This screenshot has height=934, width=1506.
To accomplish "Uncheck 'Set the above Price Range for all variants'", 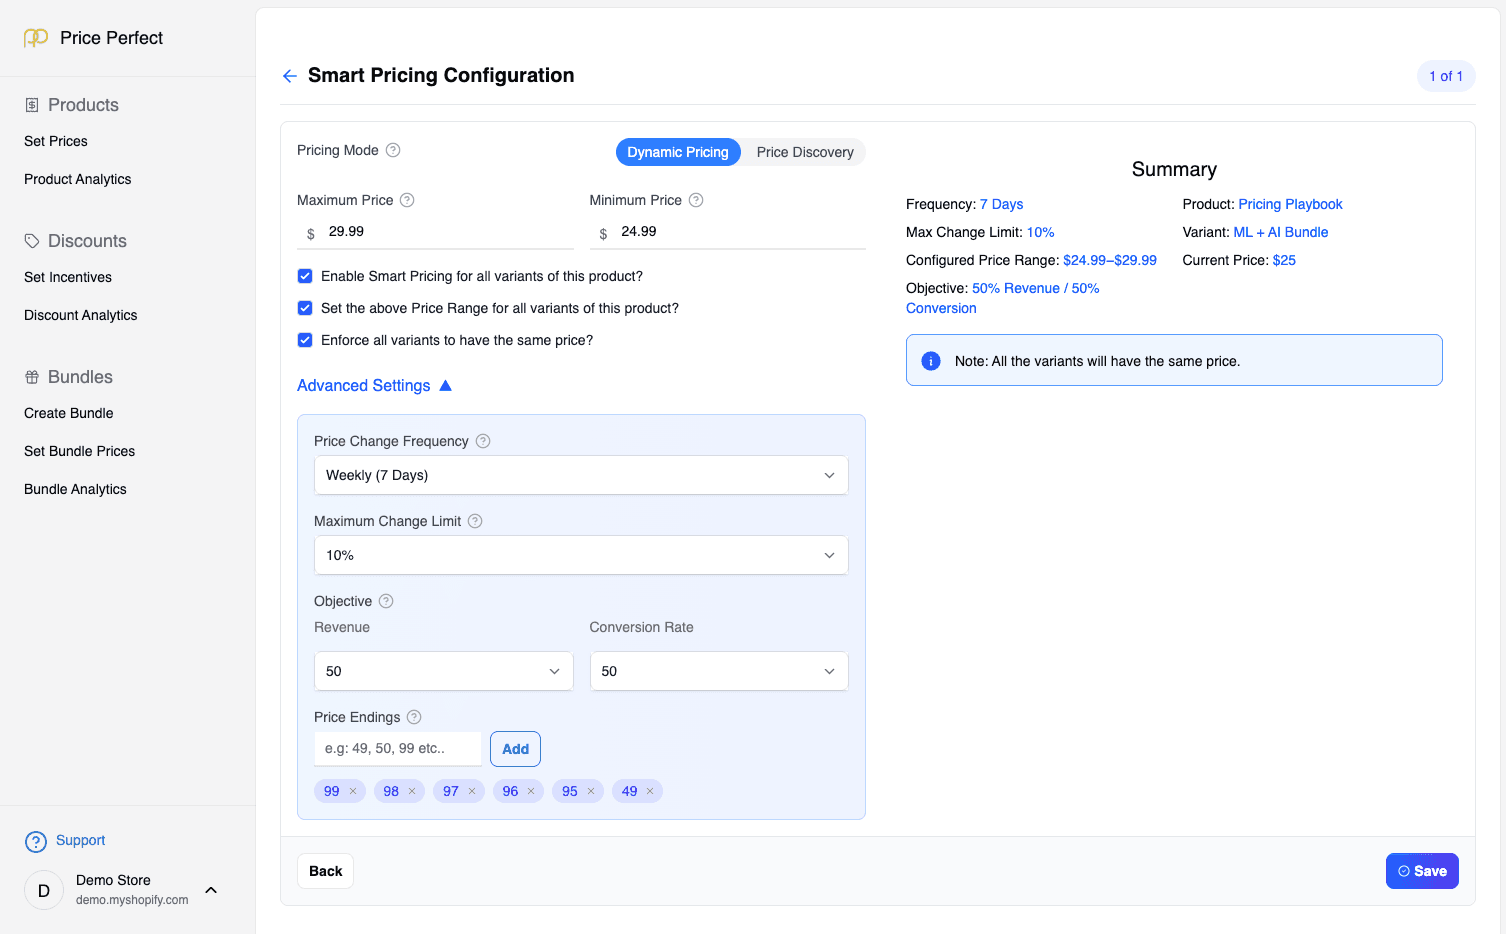I will (x=305, y=308).
